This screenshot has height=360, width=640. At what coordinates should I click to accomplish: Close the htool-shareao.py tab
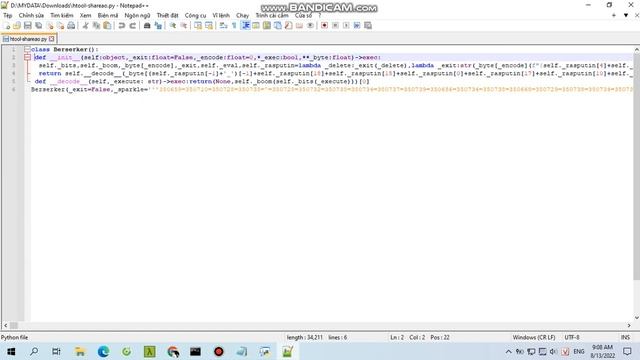click(x=52, y=39)
